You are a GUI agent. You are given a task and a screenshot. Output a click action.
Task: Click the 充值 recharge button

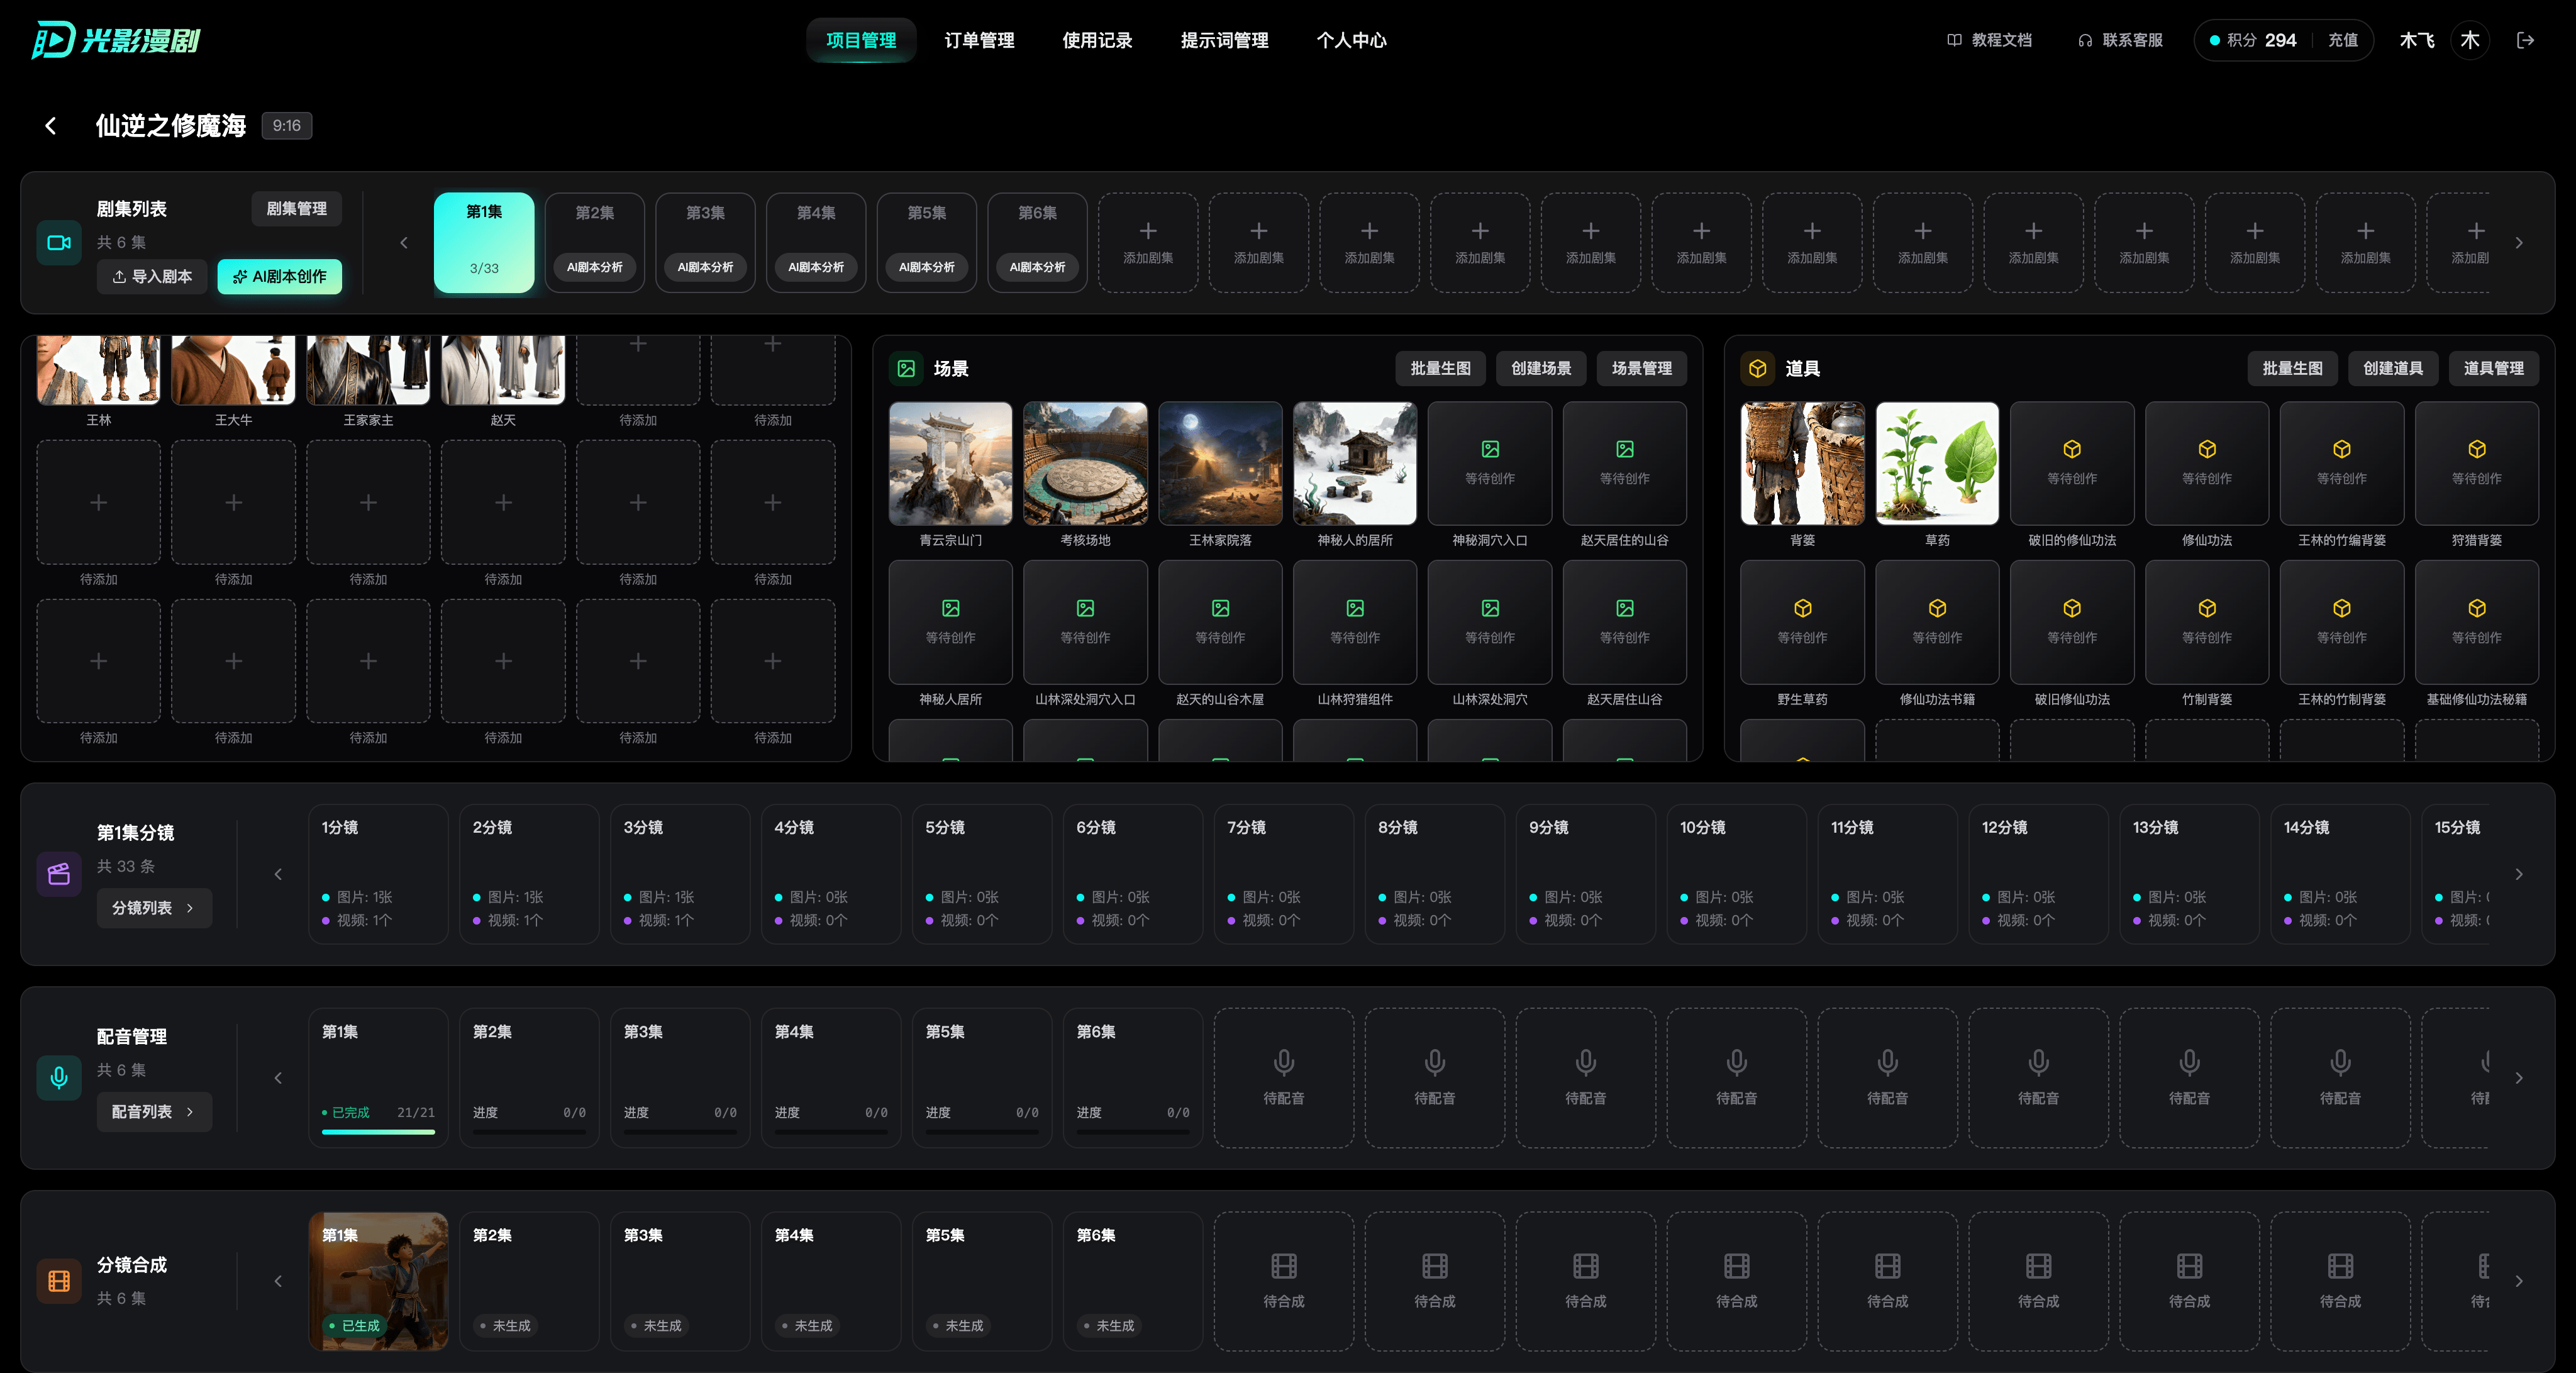pos(2342,40)
